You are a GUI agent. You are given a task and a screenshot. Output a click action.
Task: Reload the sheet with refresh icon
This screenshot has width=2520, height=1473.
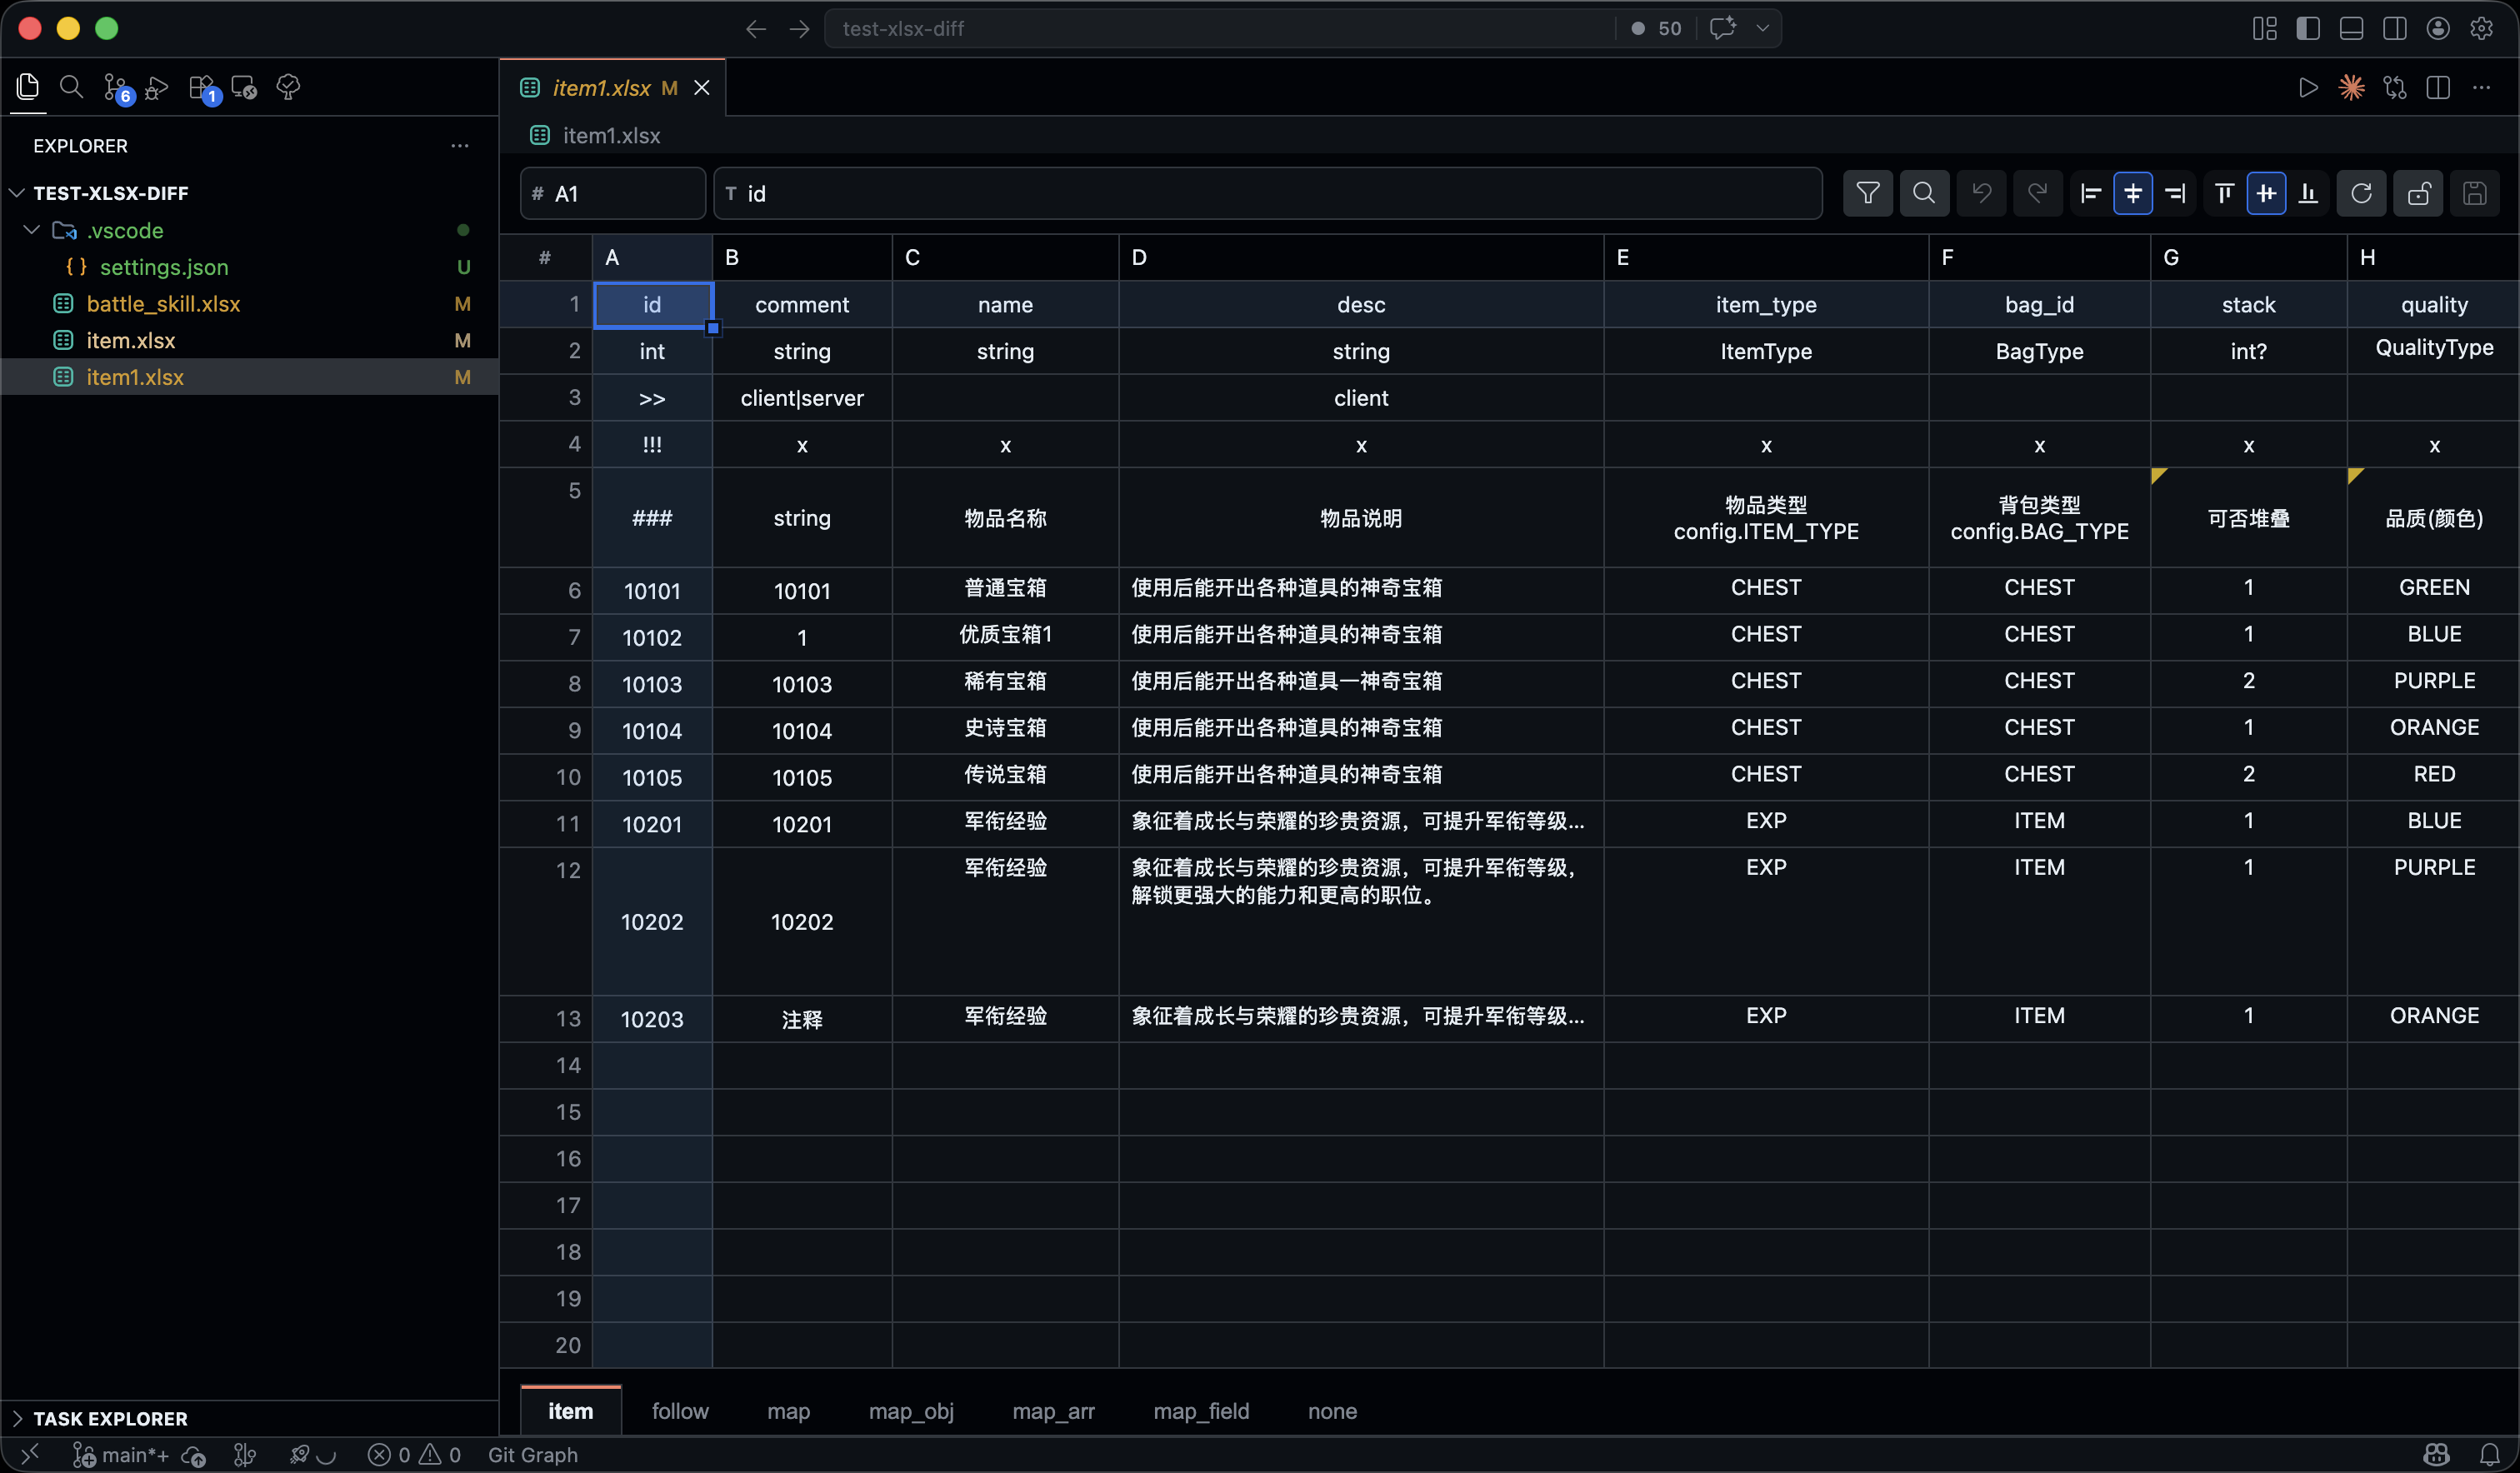(2361, 193)
